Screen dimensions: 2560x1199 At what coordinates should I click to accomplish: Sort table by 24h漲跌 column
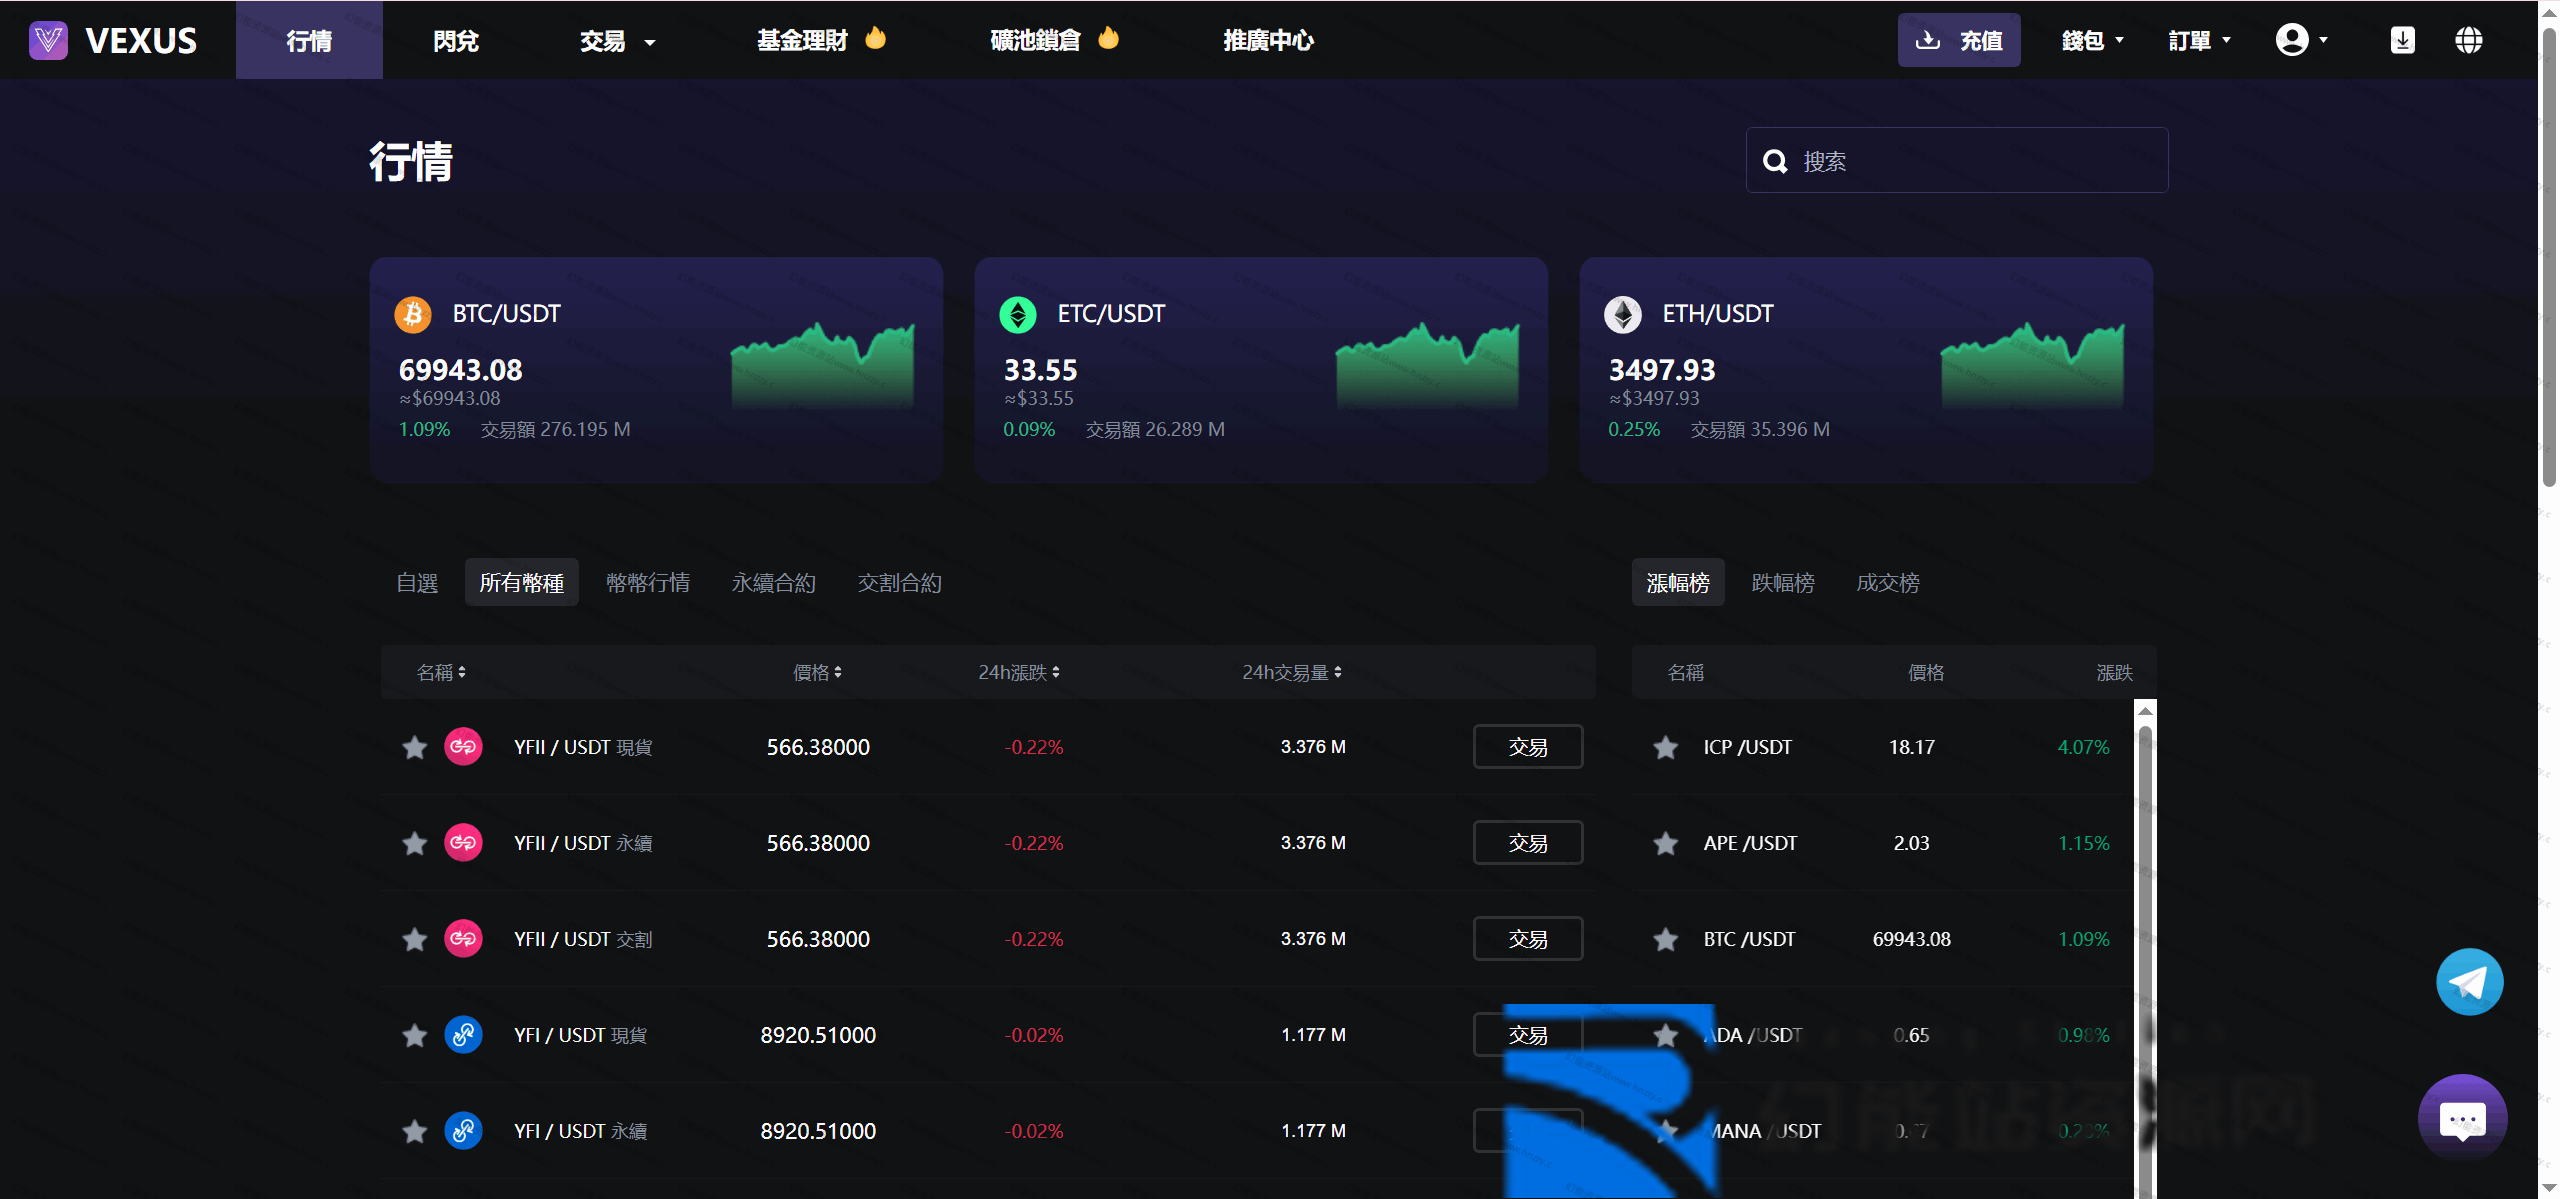[x=1019, y=672]
